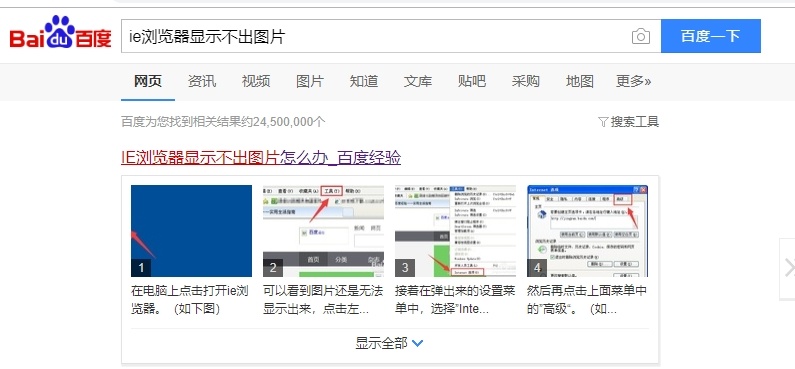Click the Baidu paw logo

tap(60, 32)
